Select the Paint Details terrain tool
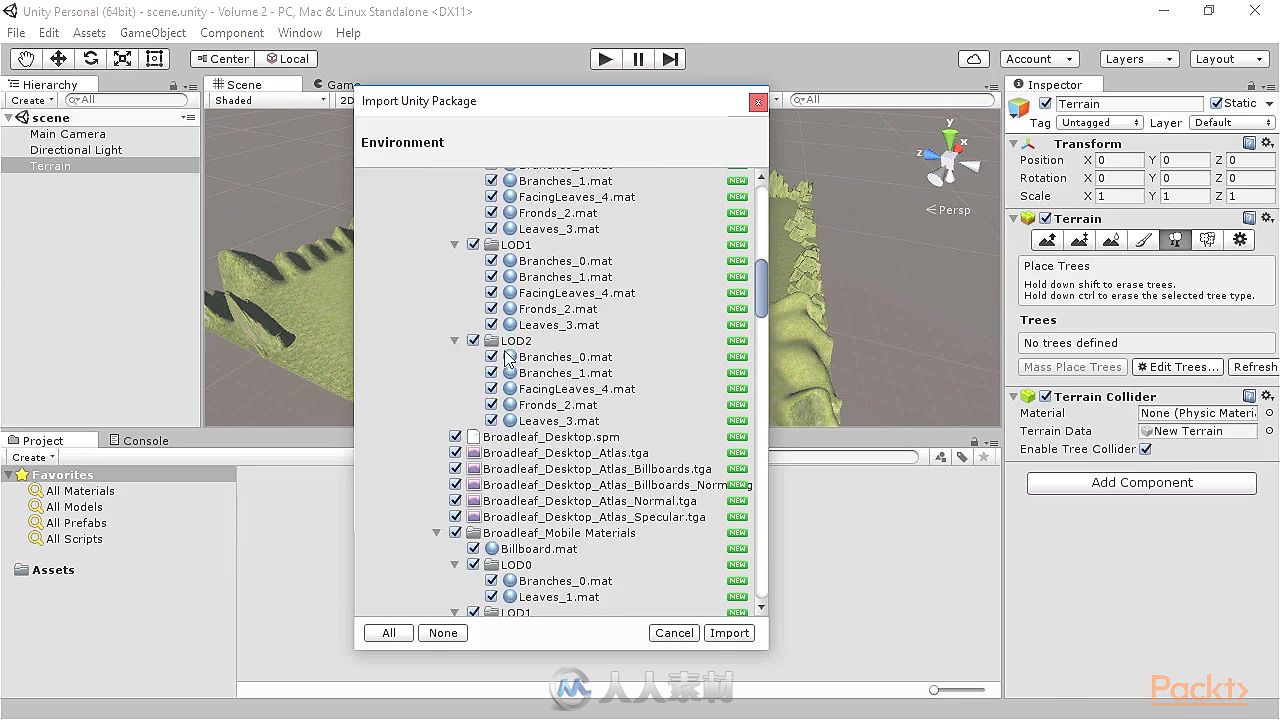This screenshot has width=1280, height=720. click(x=1207, y=240)
